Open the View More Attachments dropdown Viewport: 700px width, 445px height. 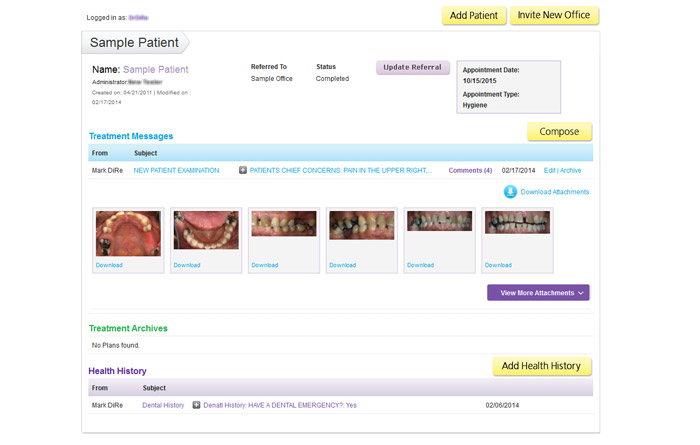[x=537, y=293]
